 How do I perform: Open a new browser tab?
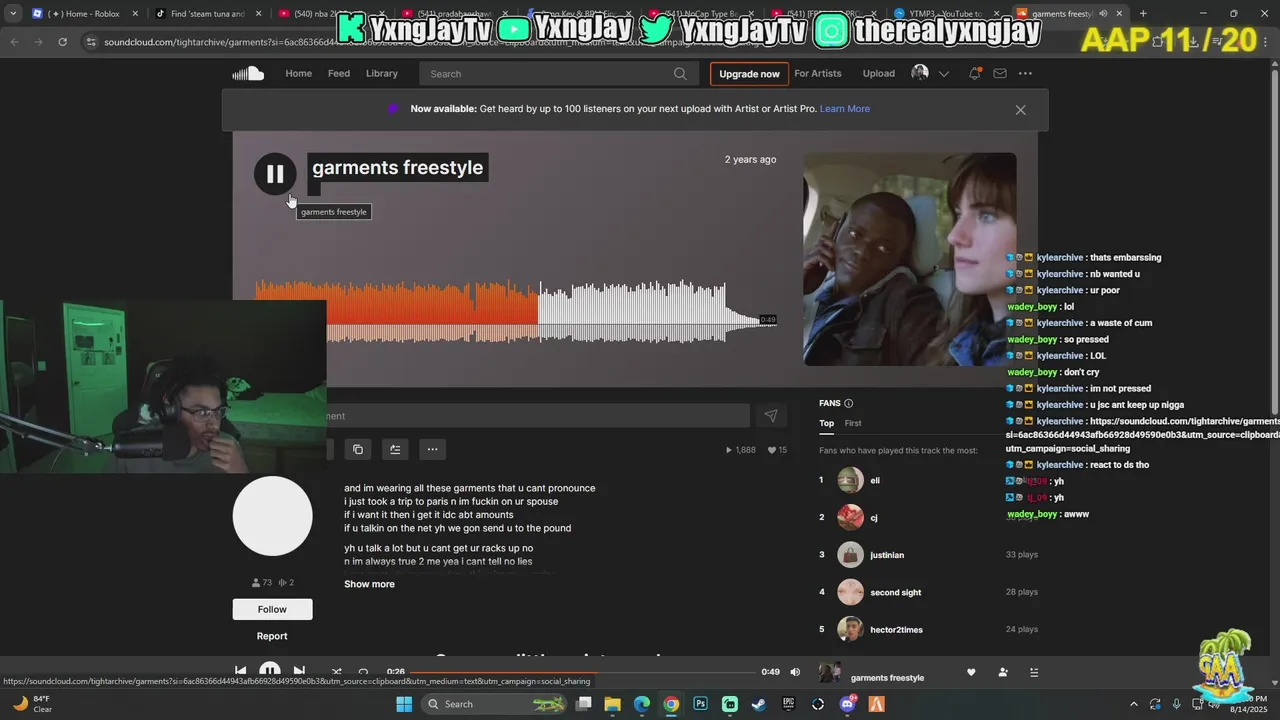click(x=1143, y=14)
